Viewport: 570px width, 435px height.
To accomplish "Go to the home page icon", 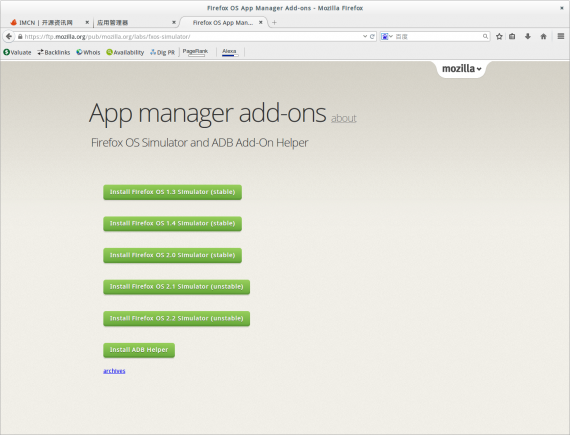I will pyautogui.click(x=543, y=36).
